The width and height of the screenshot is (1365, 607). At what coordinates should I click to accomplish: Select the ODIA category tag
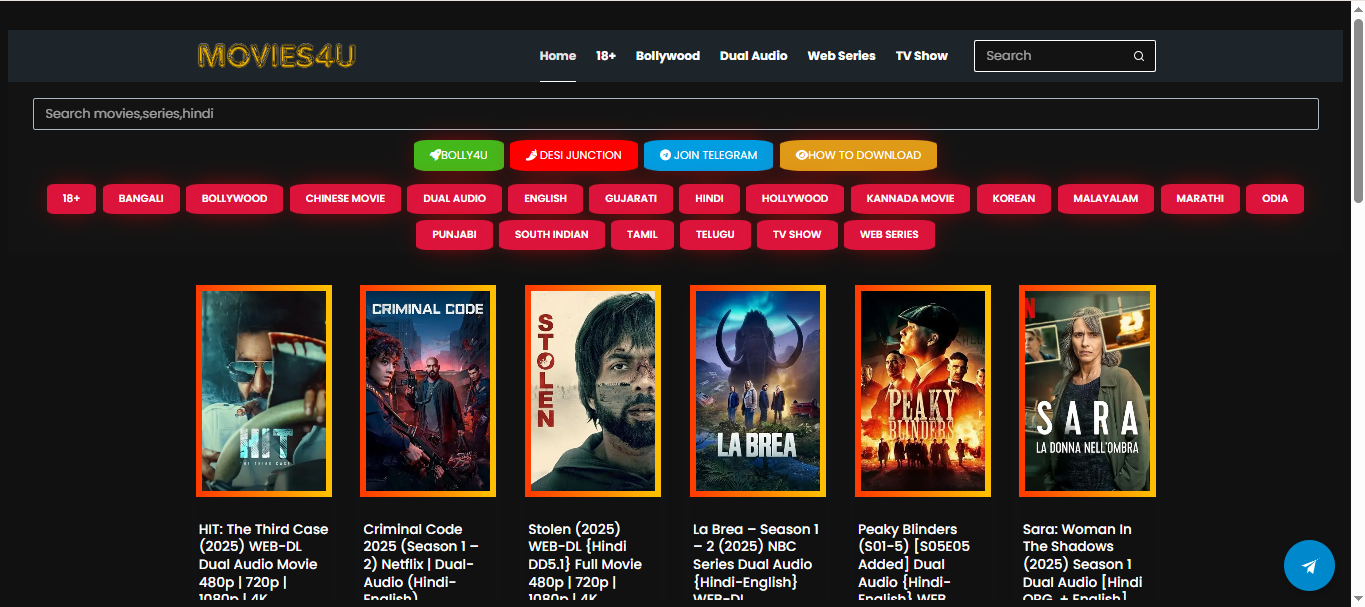coord(1275,198)
